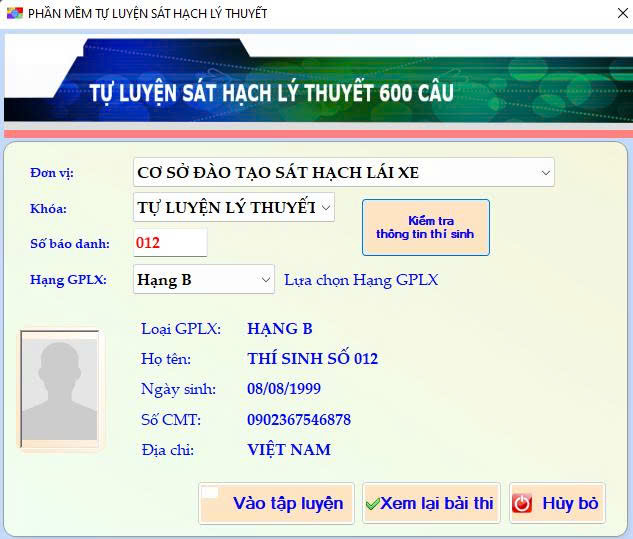The width and height of the screenshot is (633, 539).
Task: Click the ID number 0902367546878
Action: 299,419
